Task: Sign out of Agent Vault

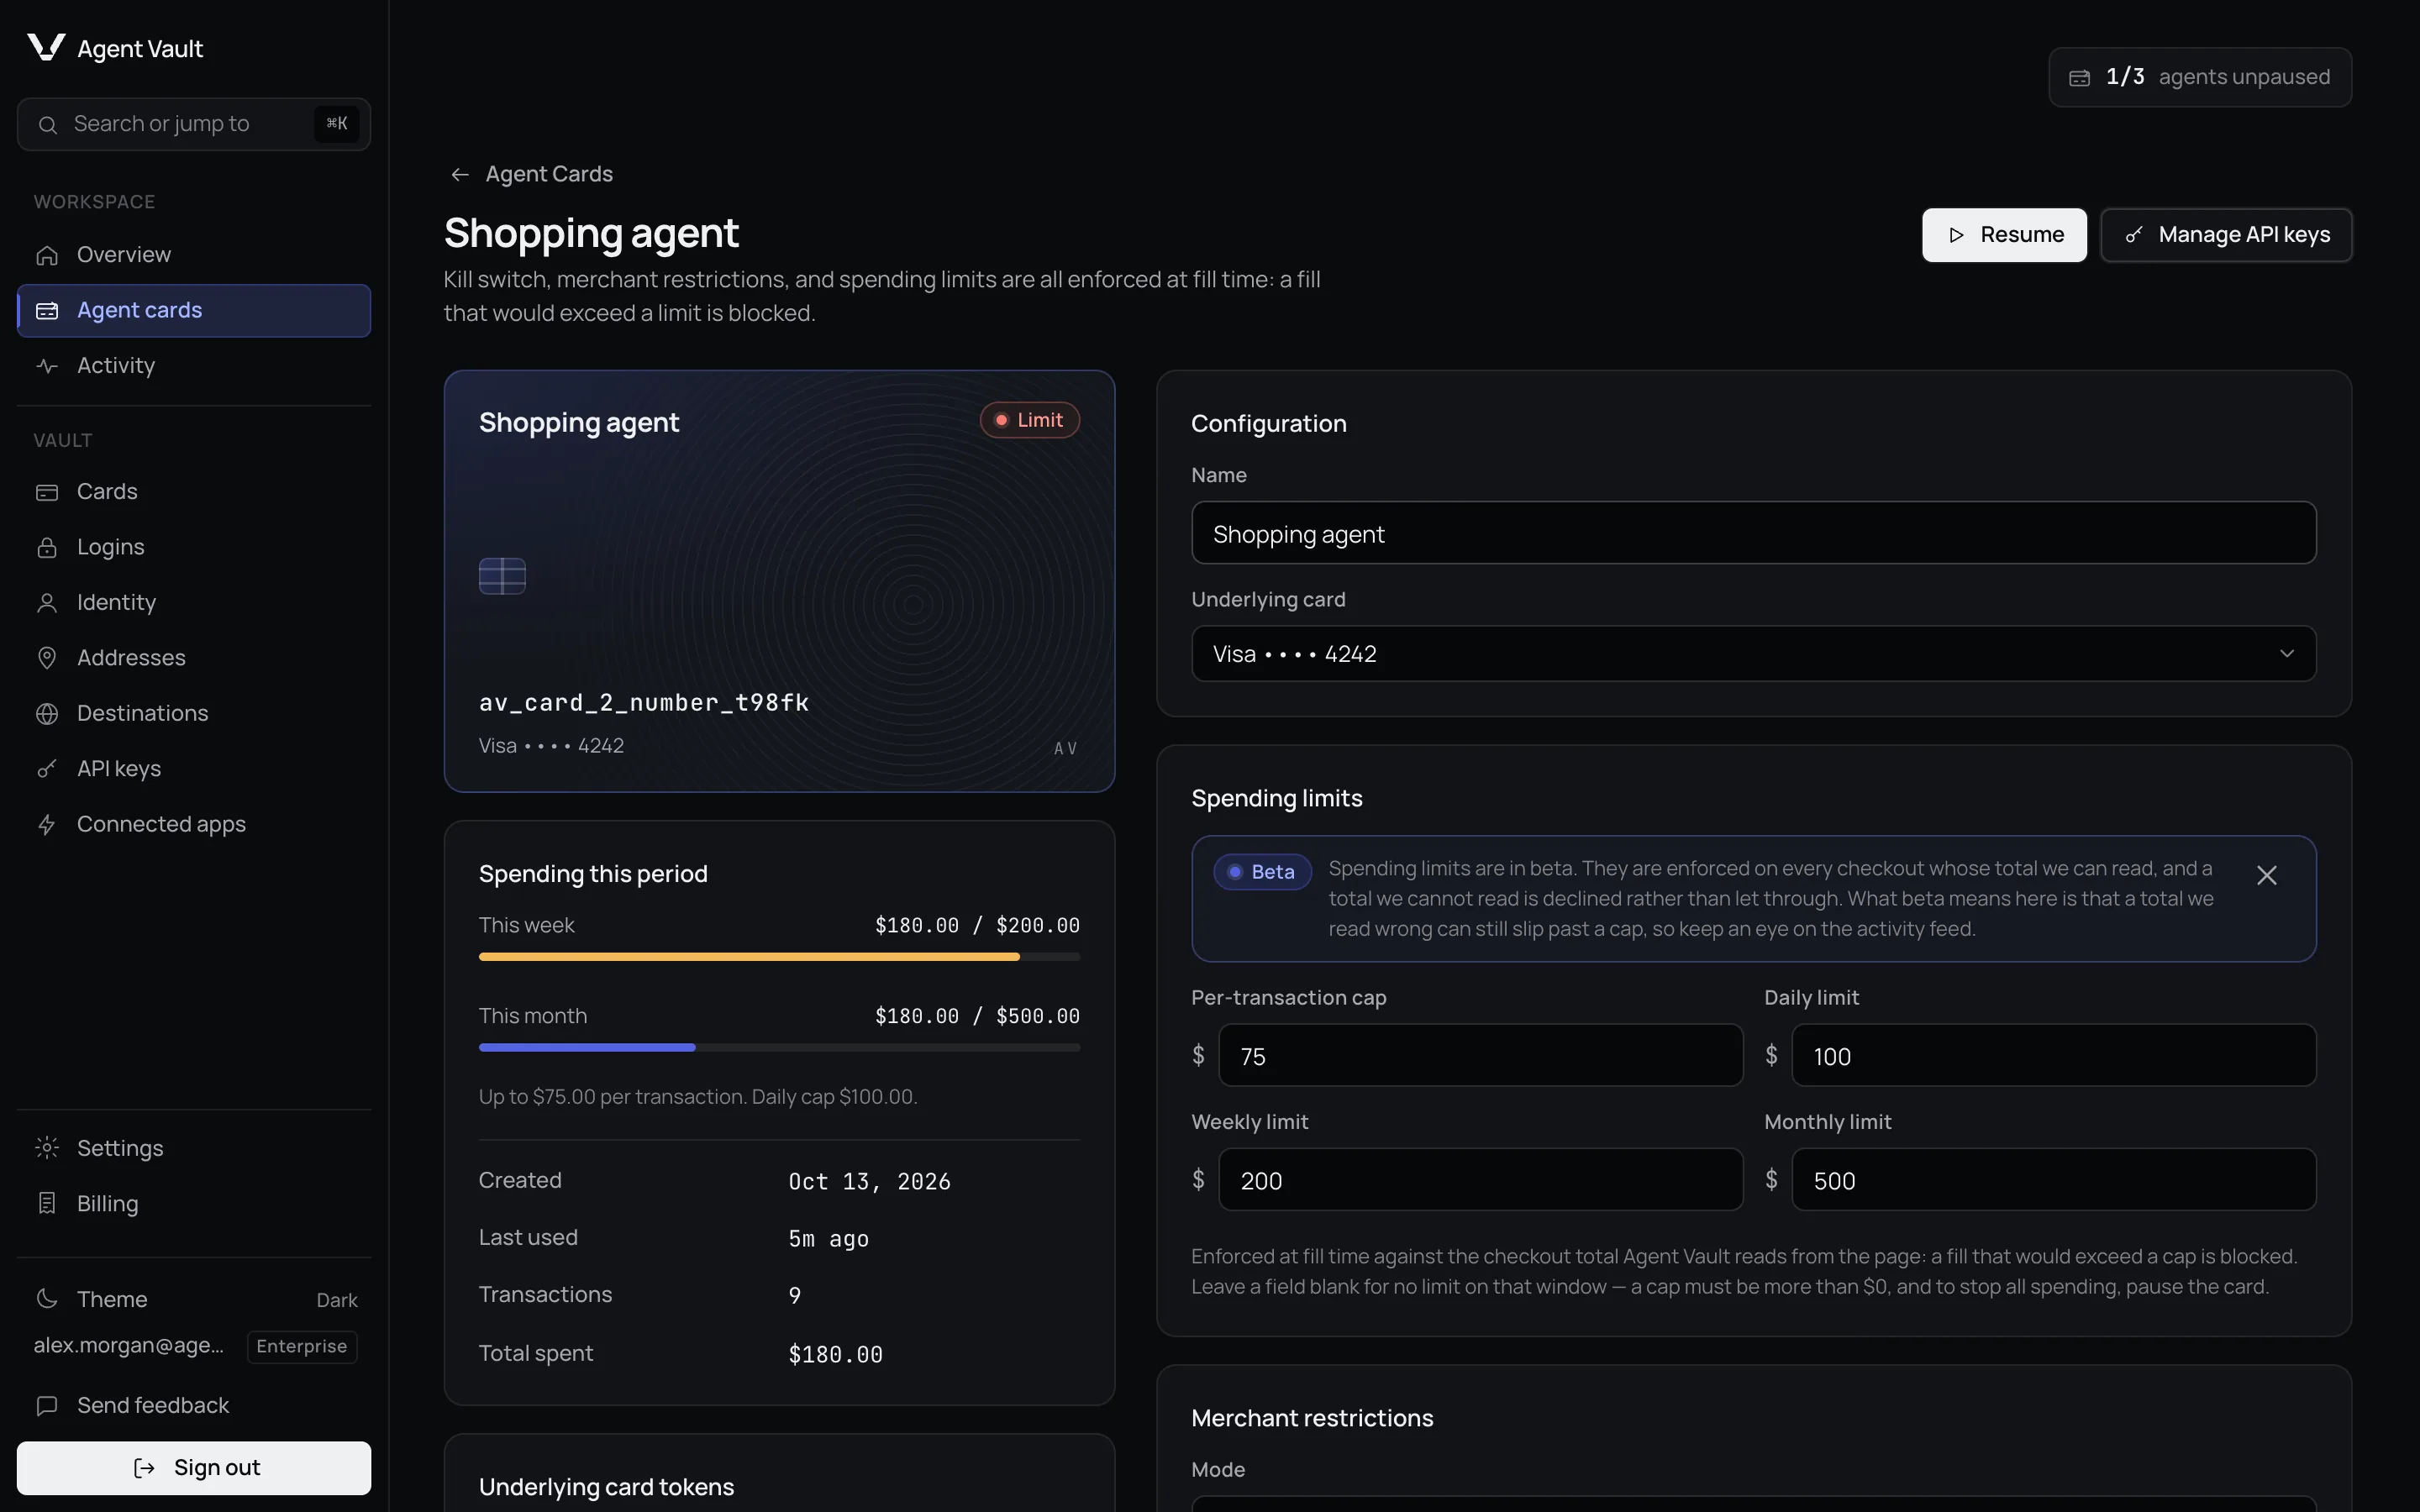Action: 194,1468
